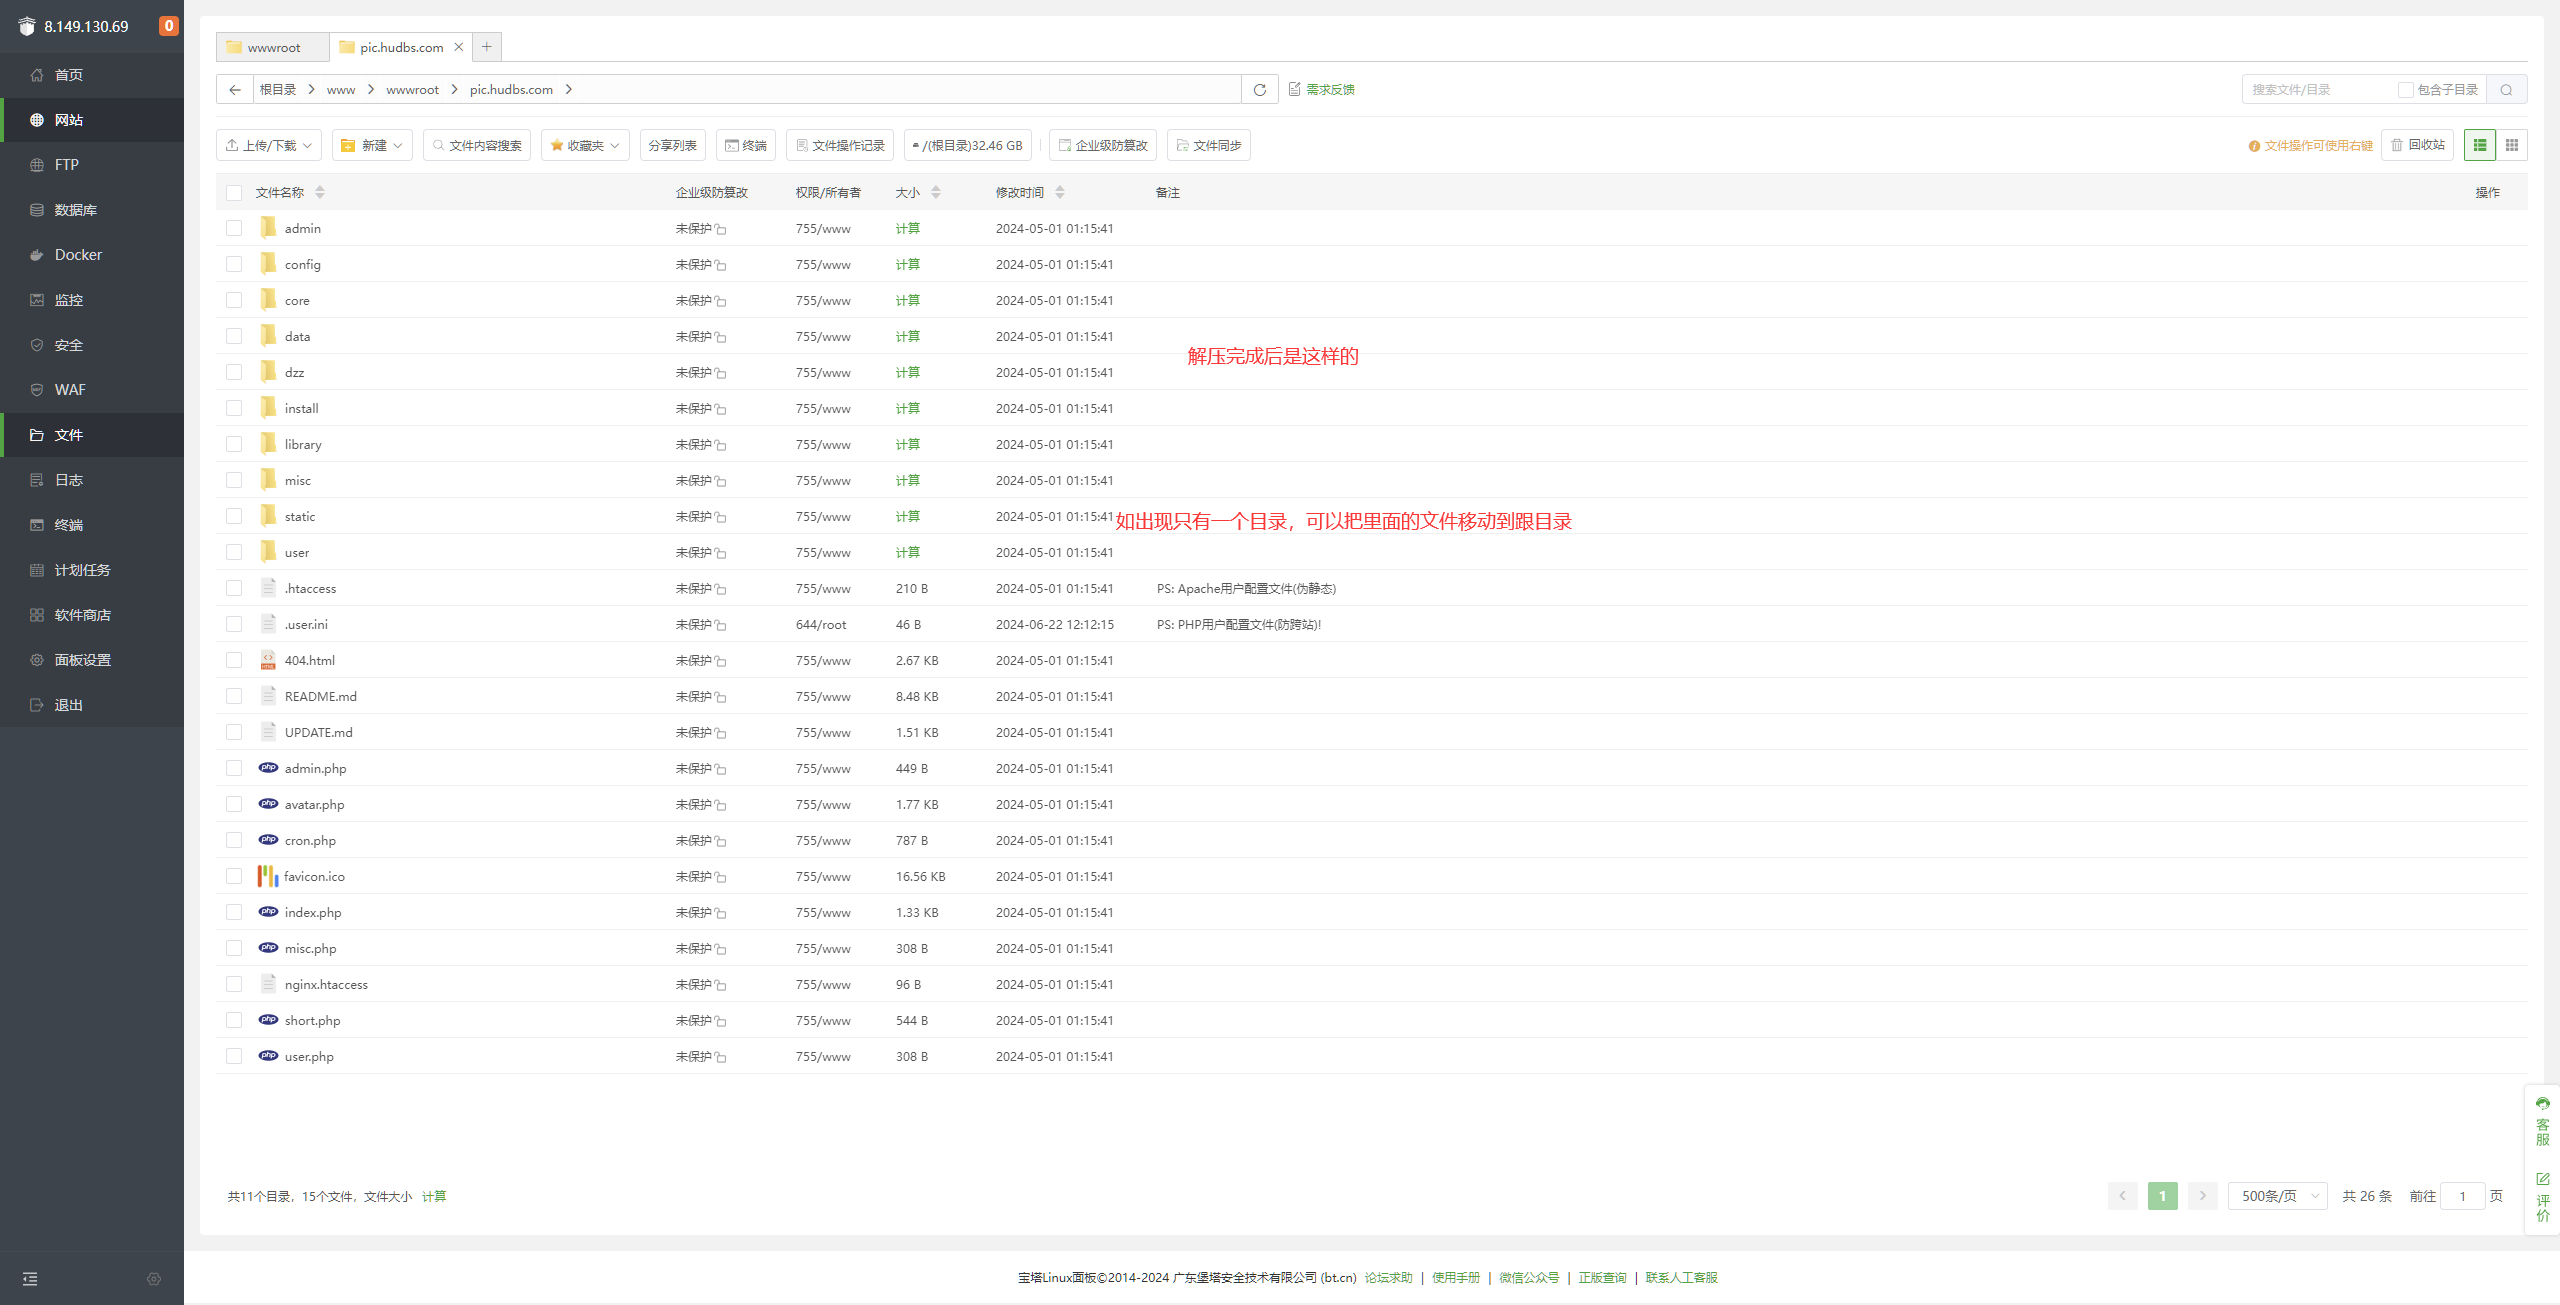Switch to grid view icon

click(x=2511, y=146)
